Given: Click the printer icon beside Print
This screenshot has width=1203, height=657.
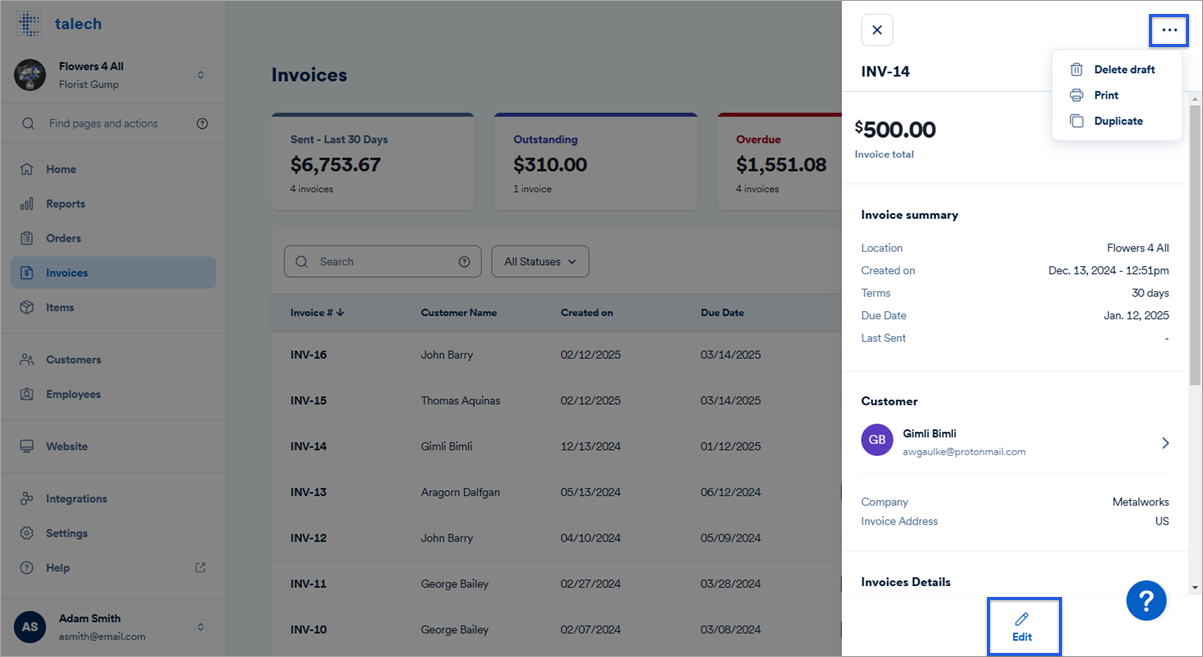Looking at the screenshot, I should [1076, 95].
